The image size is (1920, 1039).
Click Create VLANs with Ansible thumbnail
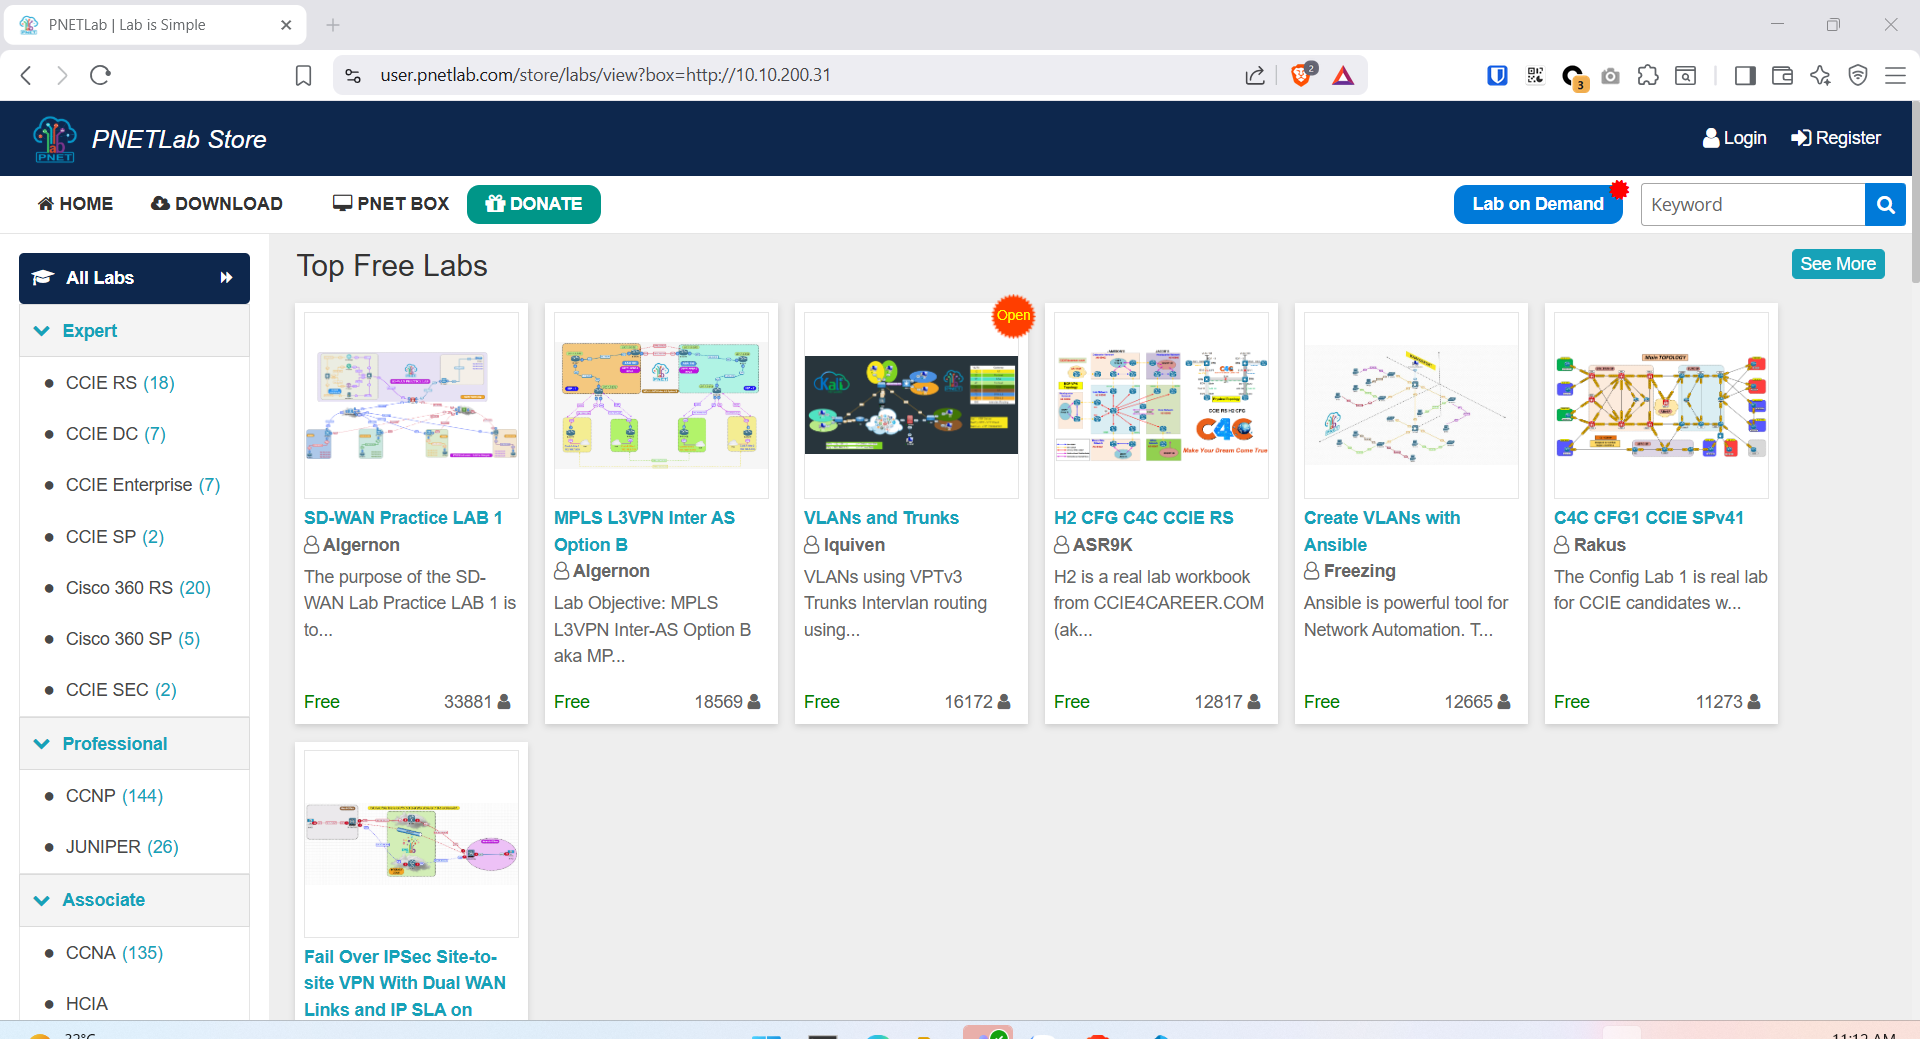coord(1411,405)
